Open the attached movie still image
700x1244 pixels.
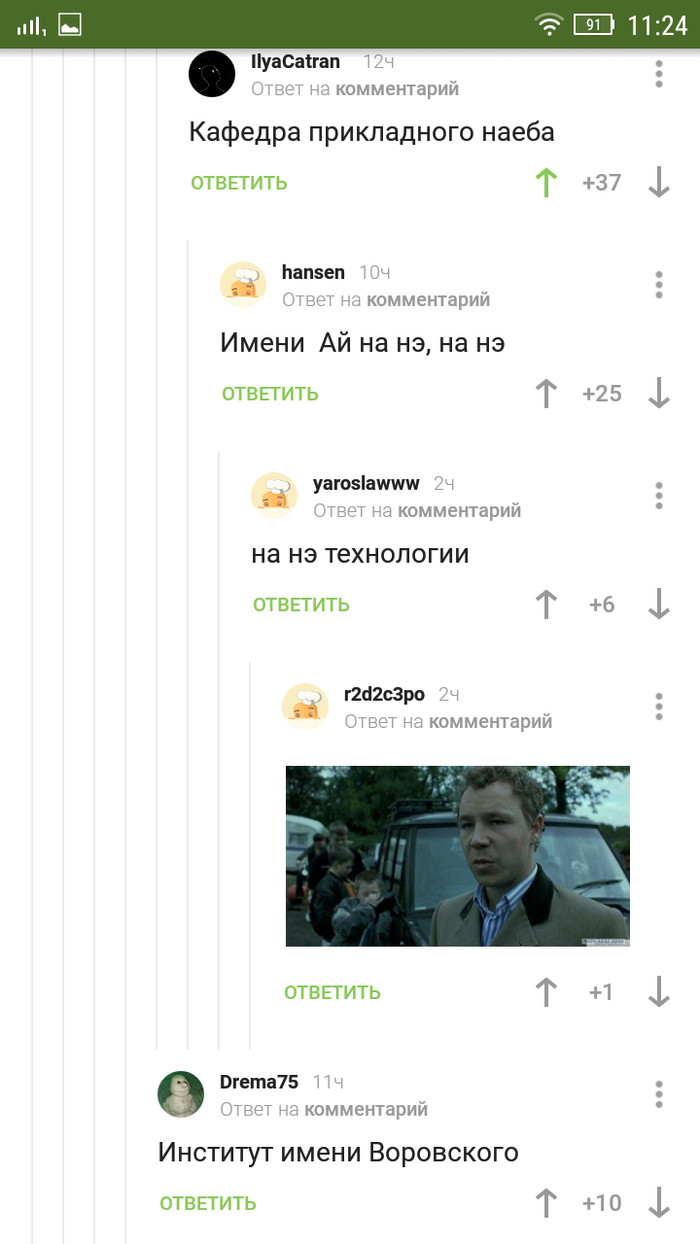click(458, 856)
